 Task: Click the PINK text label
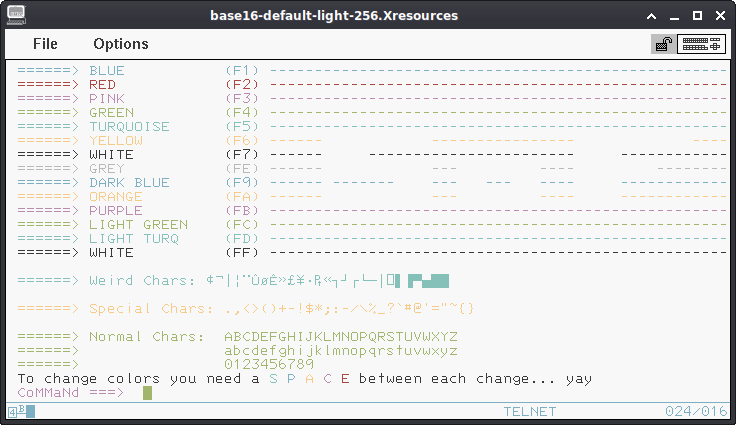(x=107, y=99)
